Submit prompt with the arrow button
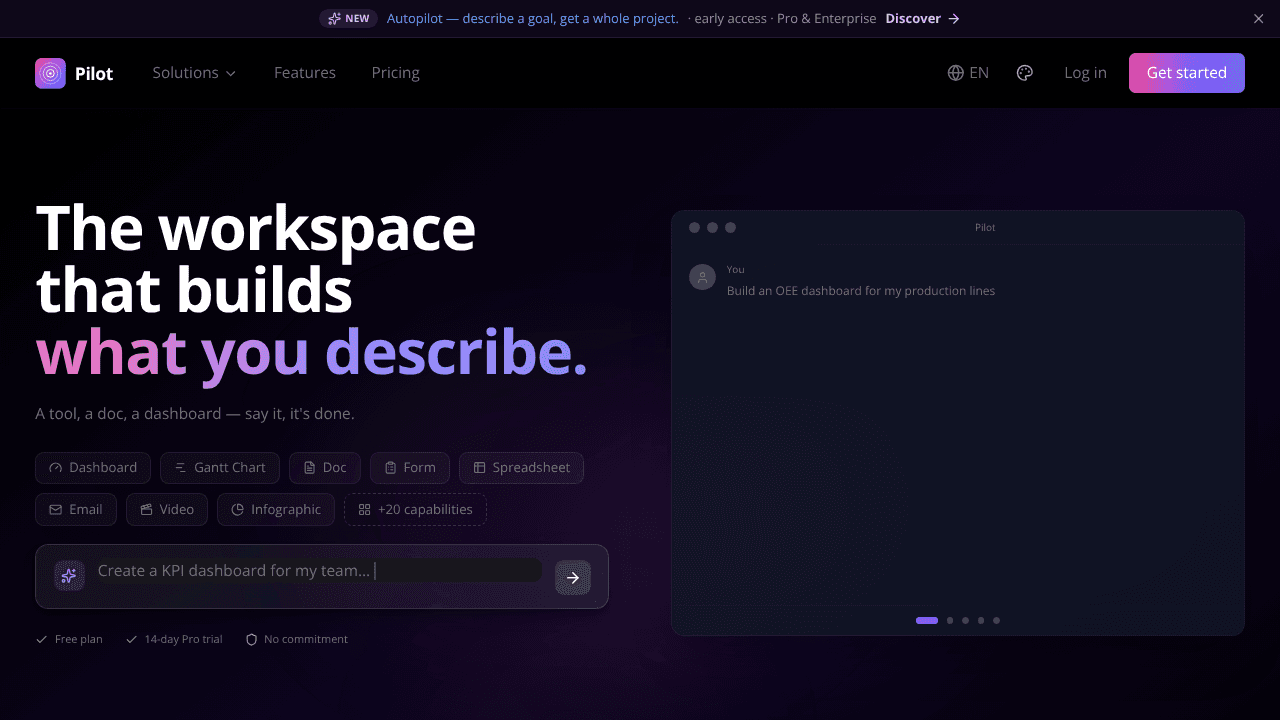 pos(573,577)
